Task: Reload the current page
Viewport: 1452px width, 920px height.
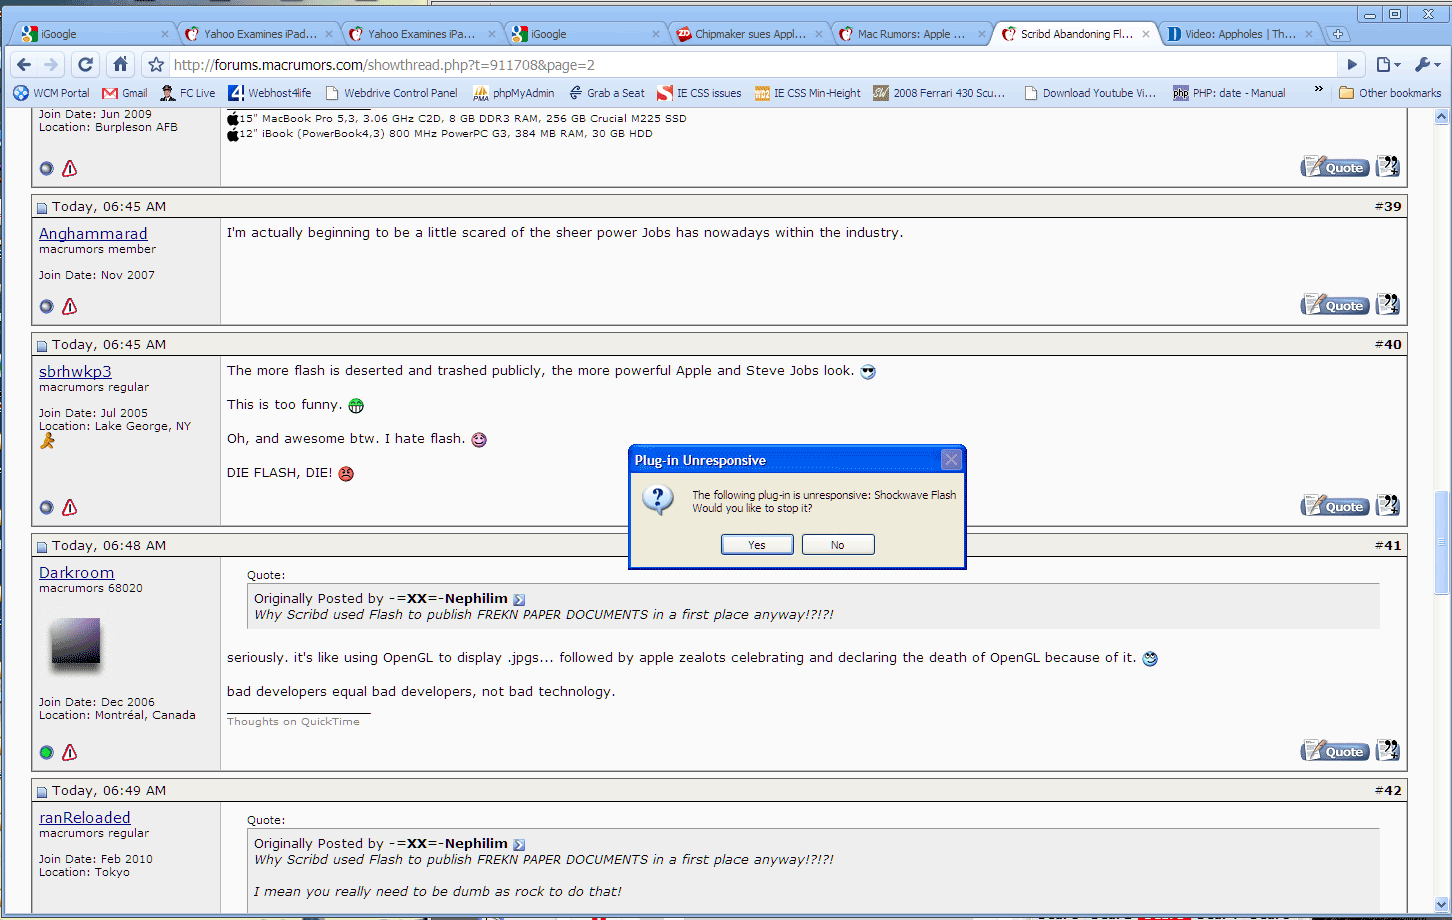Action: (86, 65)
